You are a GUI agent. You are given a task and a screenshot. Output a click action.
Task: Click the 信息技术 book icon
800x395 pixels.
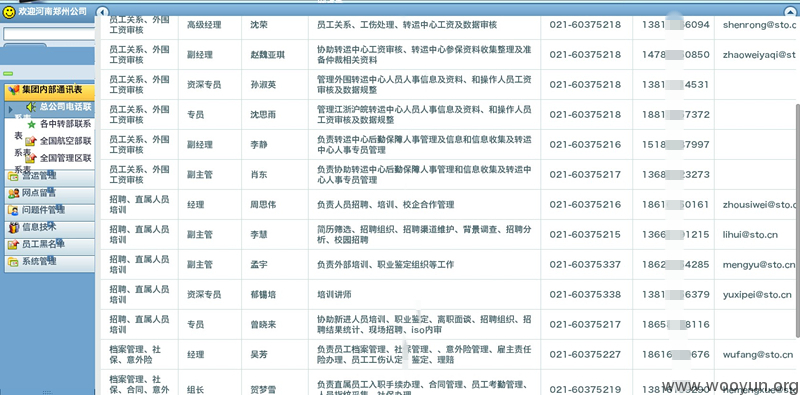(x=13, y=228)
